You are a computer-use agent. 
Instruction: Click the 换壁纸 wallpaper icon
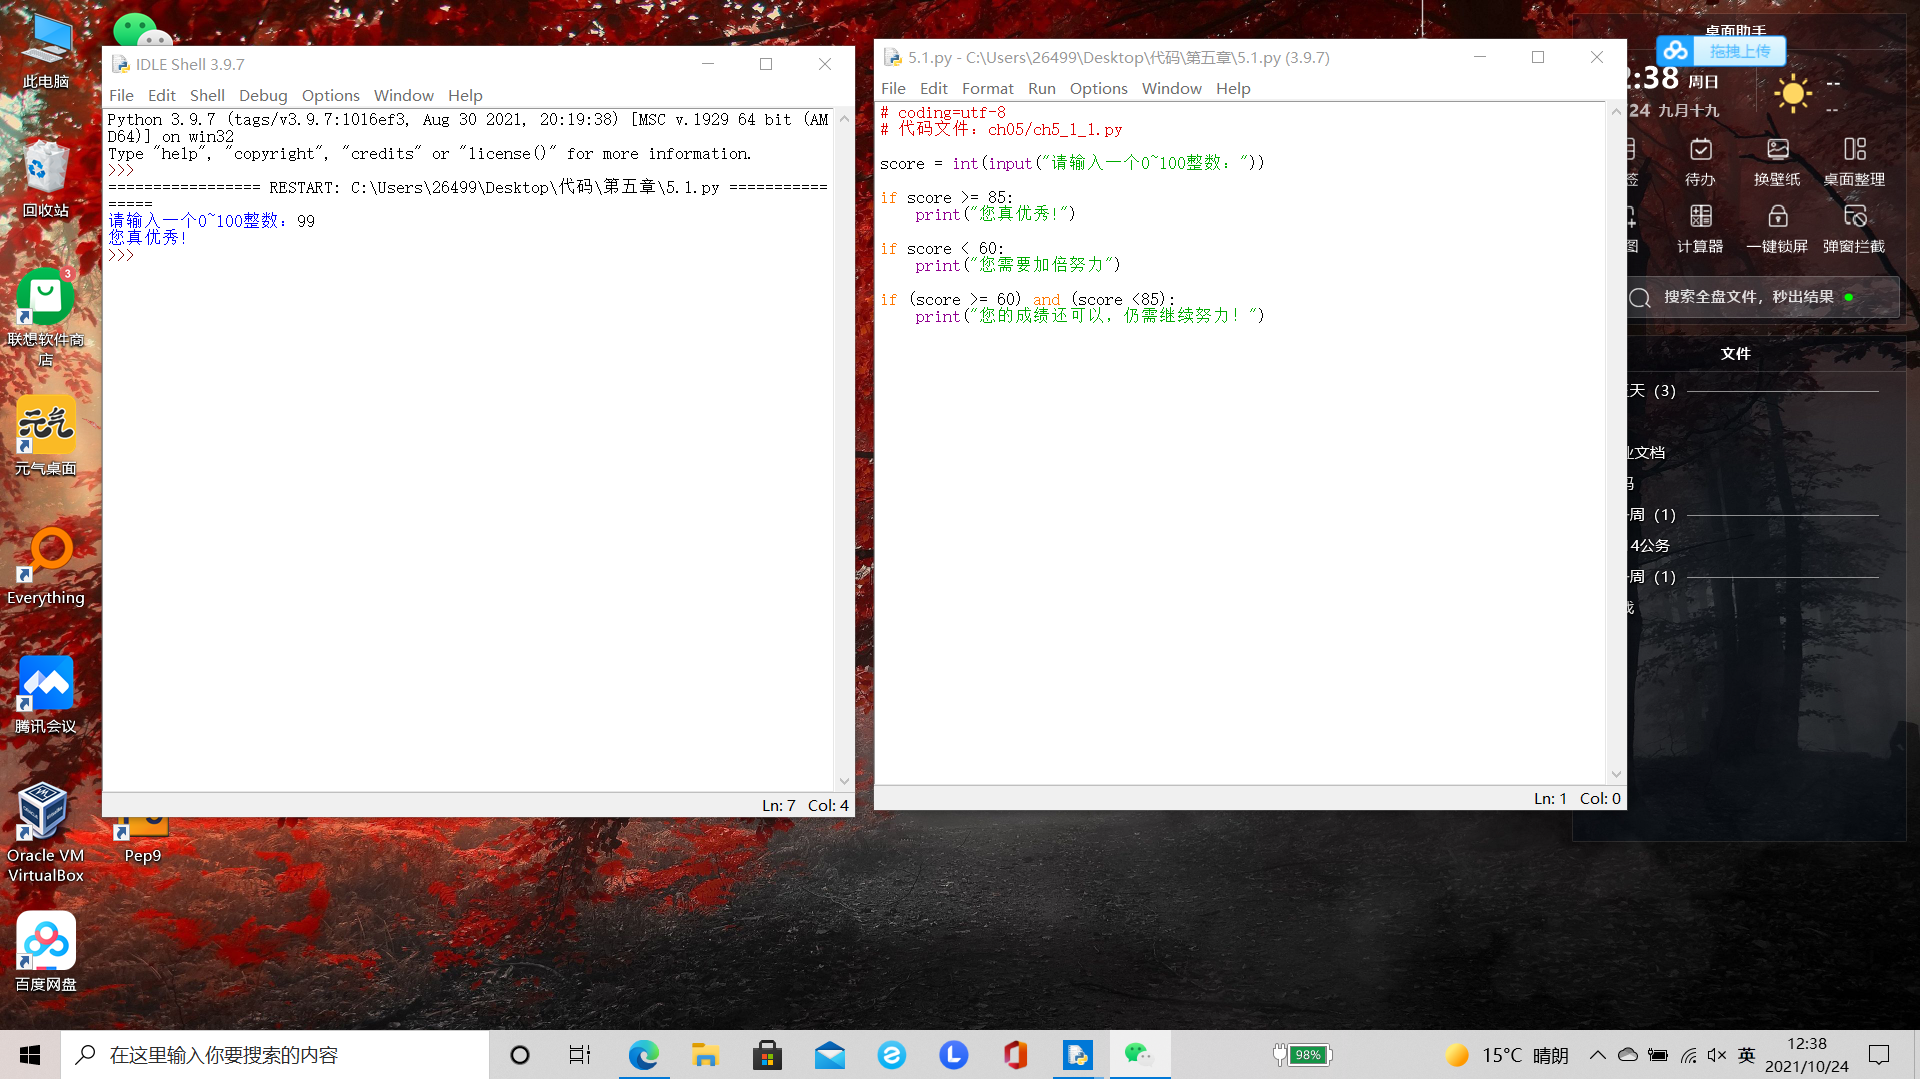1777,162
